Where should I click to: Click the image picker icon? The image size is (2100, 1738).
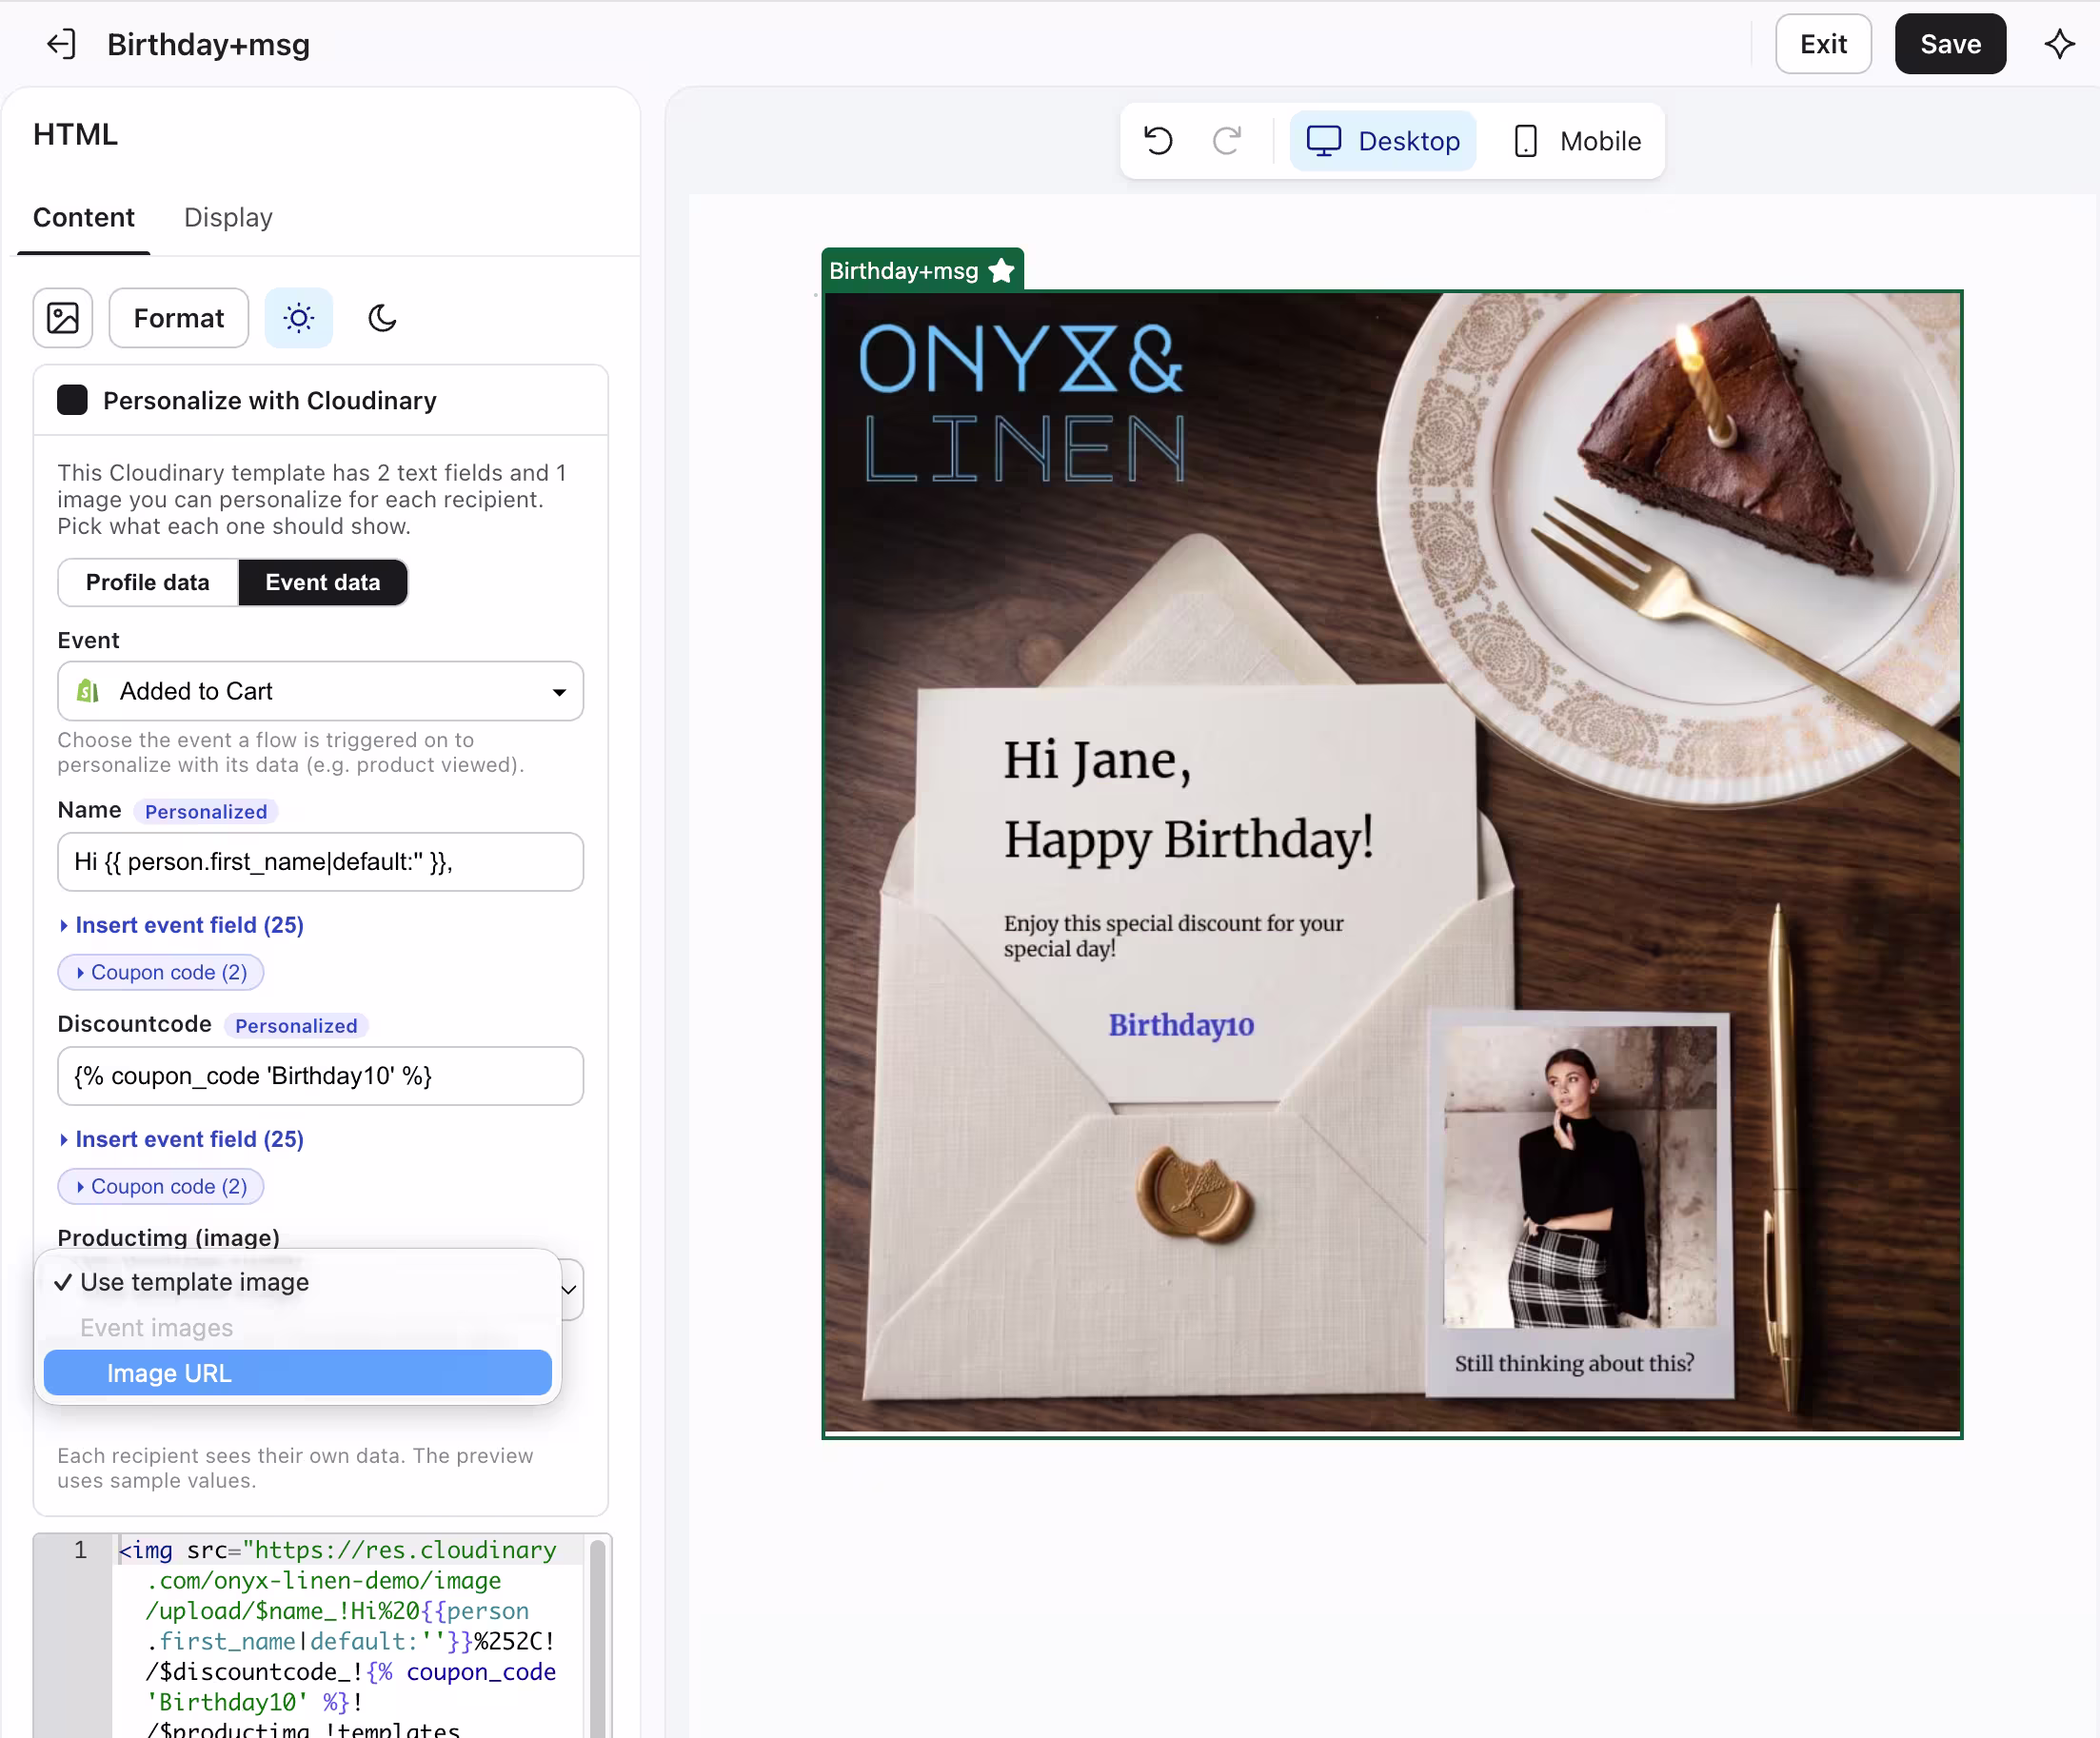(x=63, y=318)
